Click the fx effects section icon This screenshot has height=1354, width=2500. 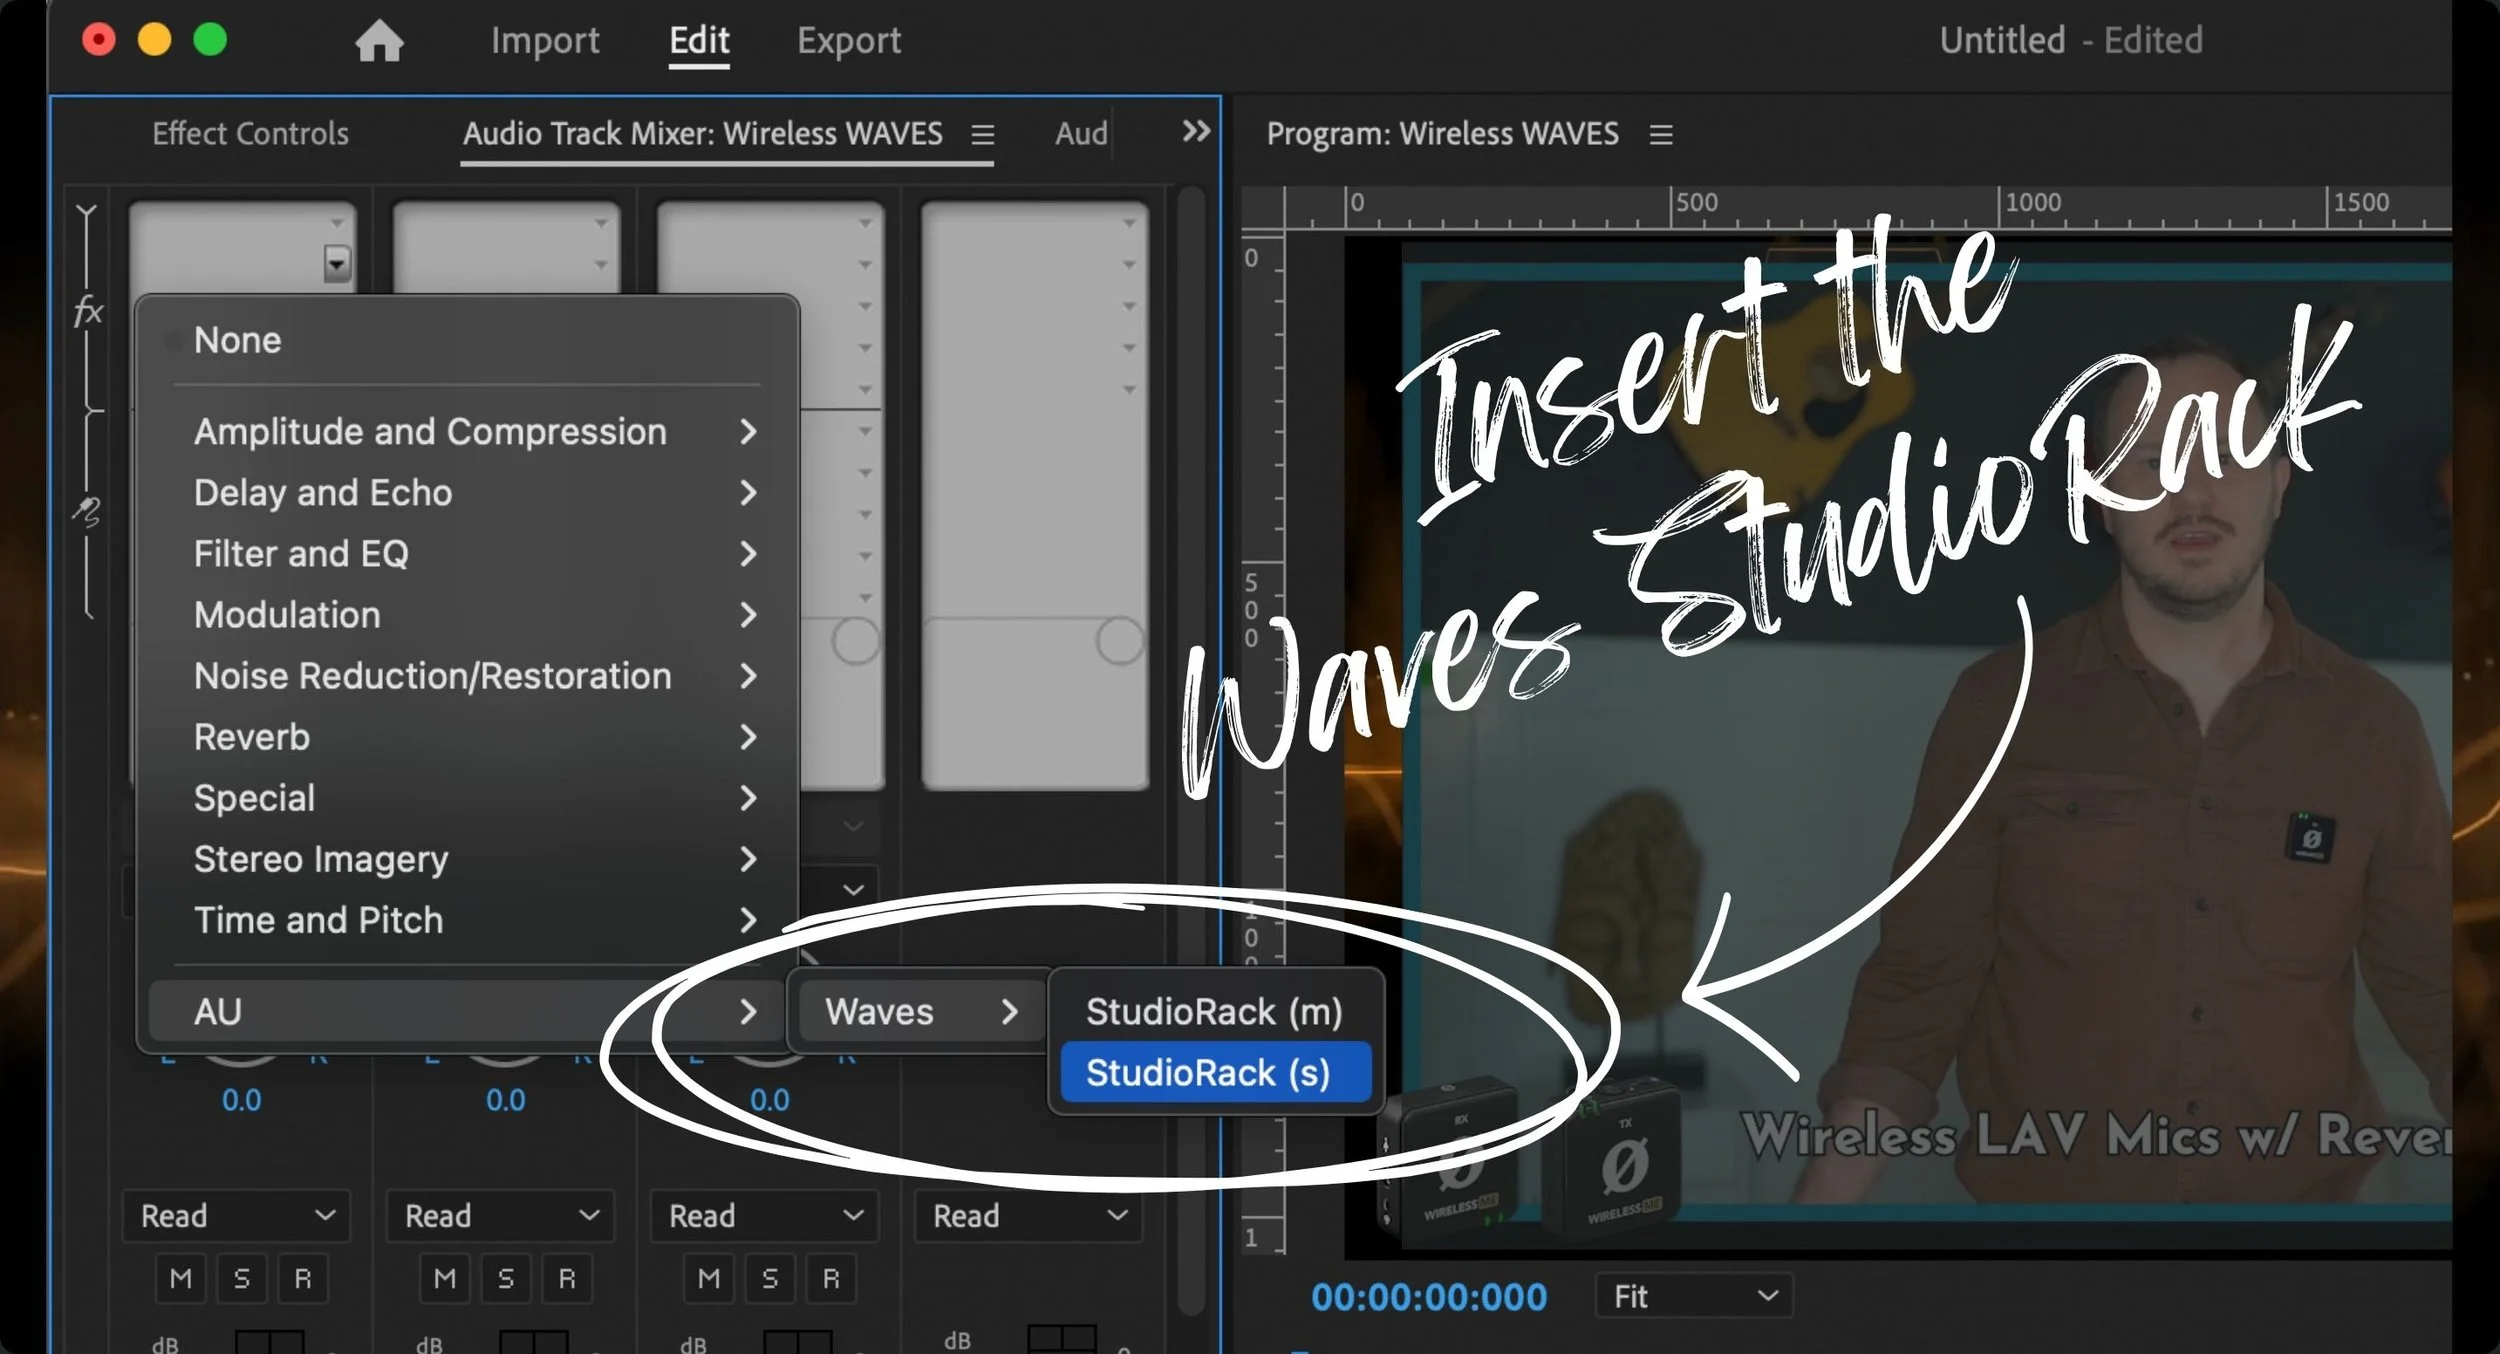coord(88,311)
